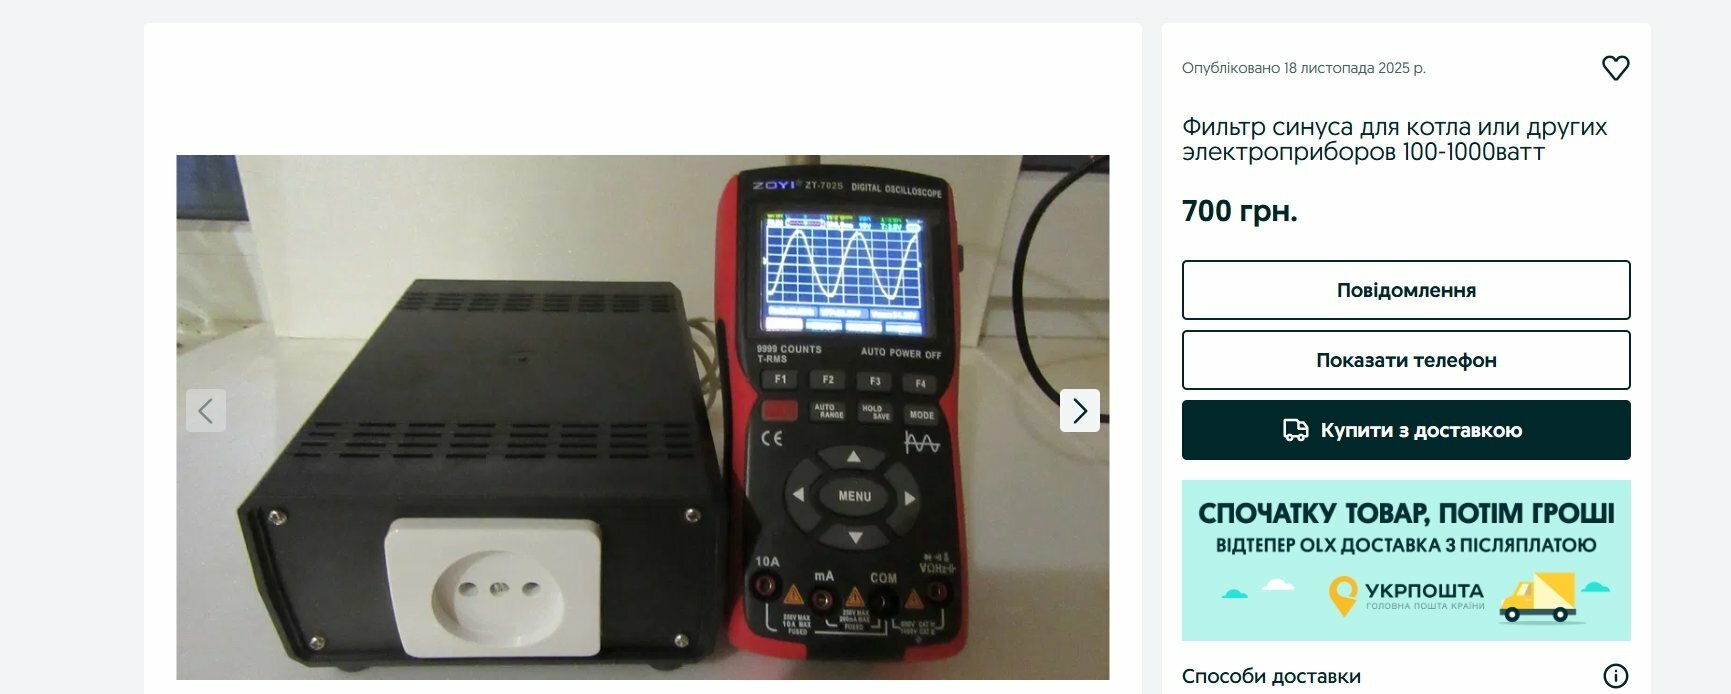1731x694 pixels.
Task: Click the 700 грн. price
Action: point(1240,211)
